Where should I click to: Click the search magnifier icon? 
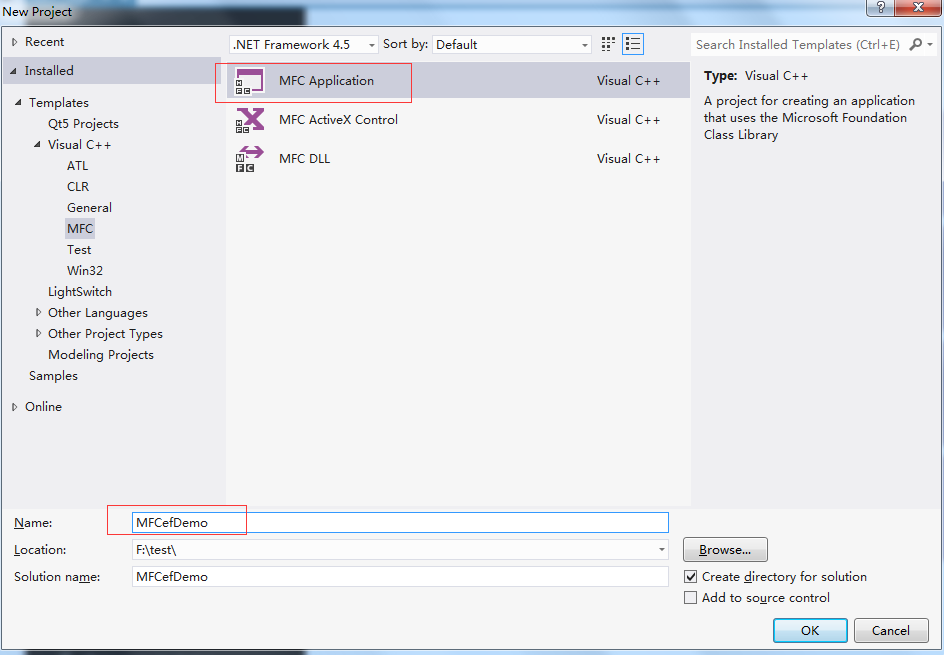(916, 44)
